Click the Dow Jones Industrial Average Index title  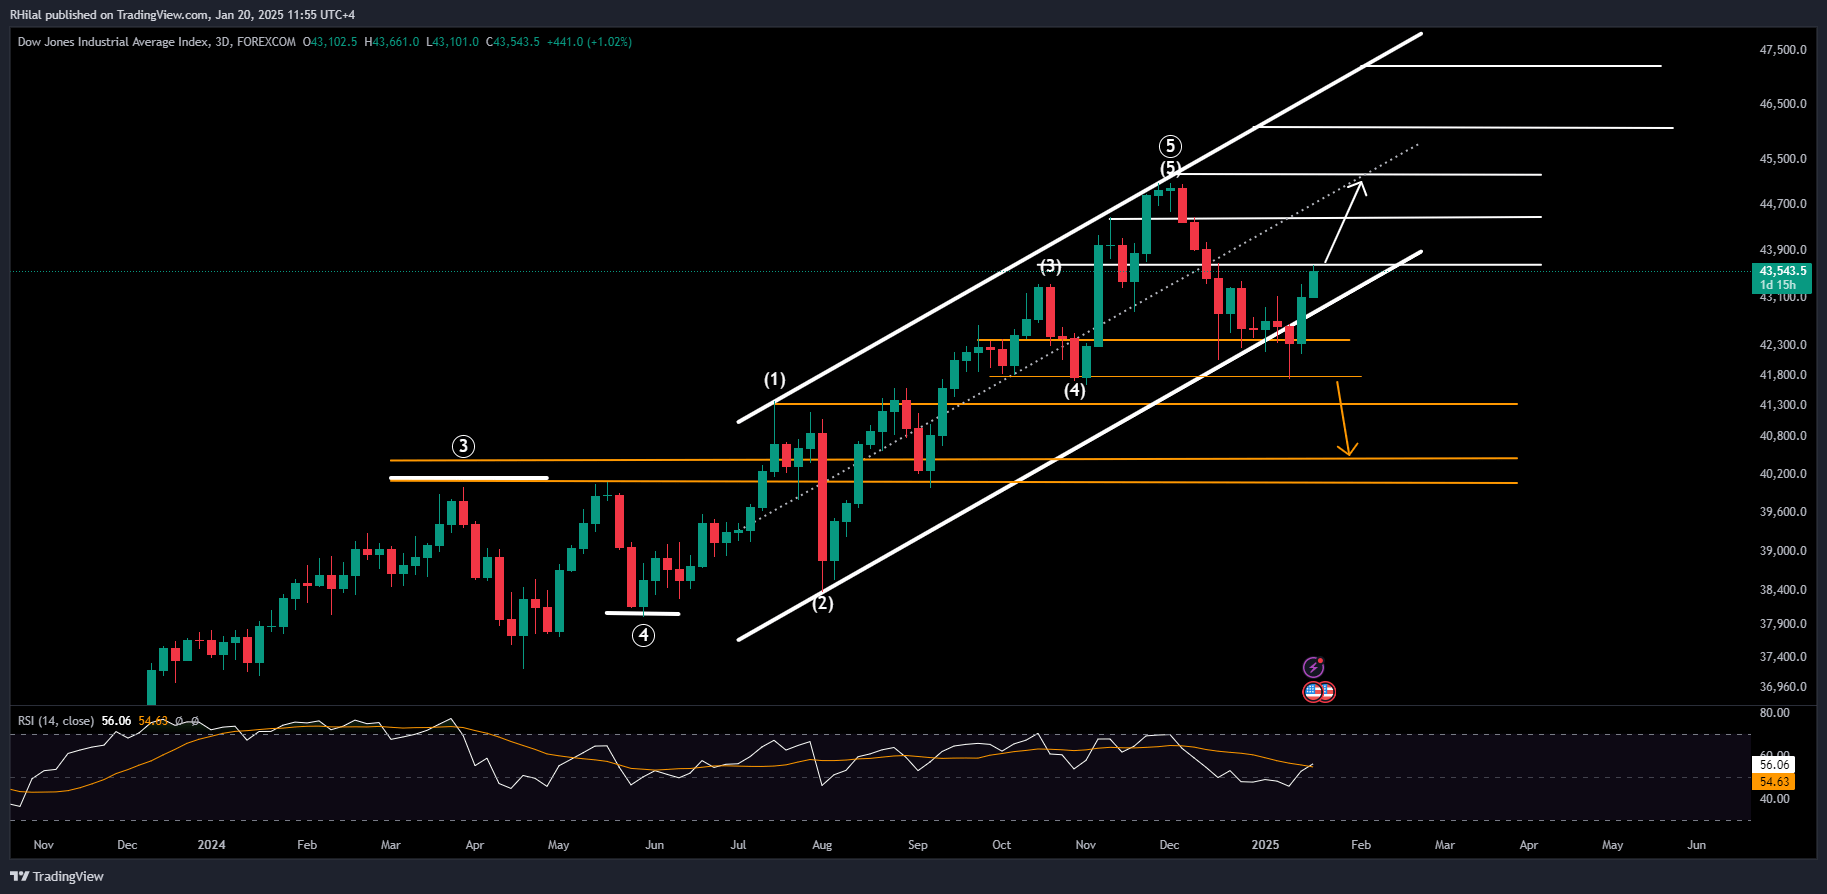113,42
